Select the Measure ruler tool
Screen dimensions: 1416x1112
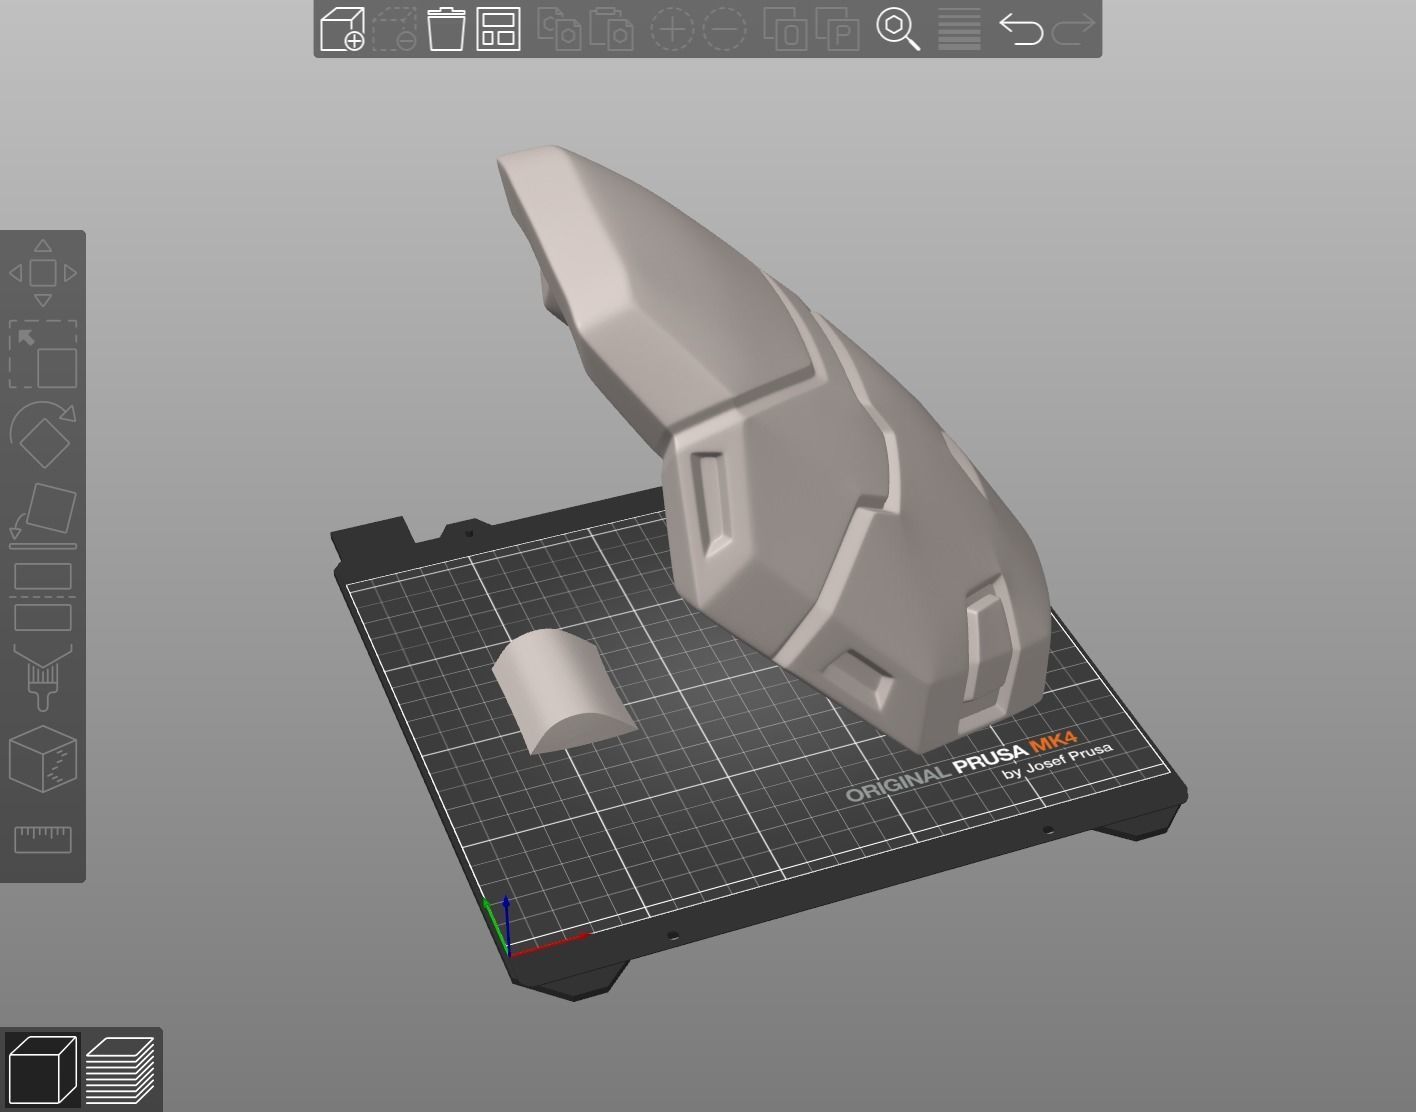[43, 839]
